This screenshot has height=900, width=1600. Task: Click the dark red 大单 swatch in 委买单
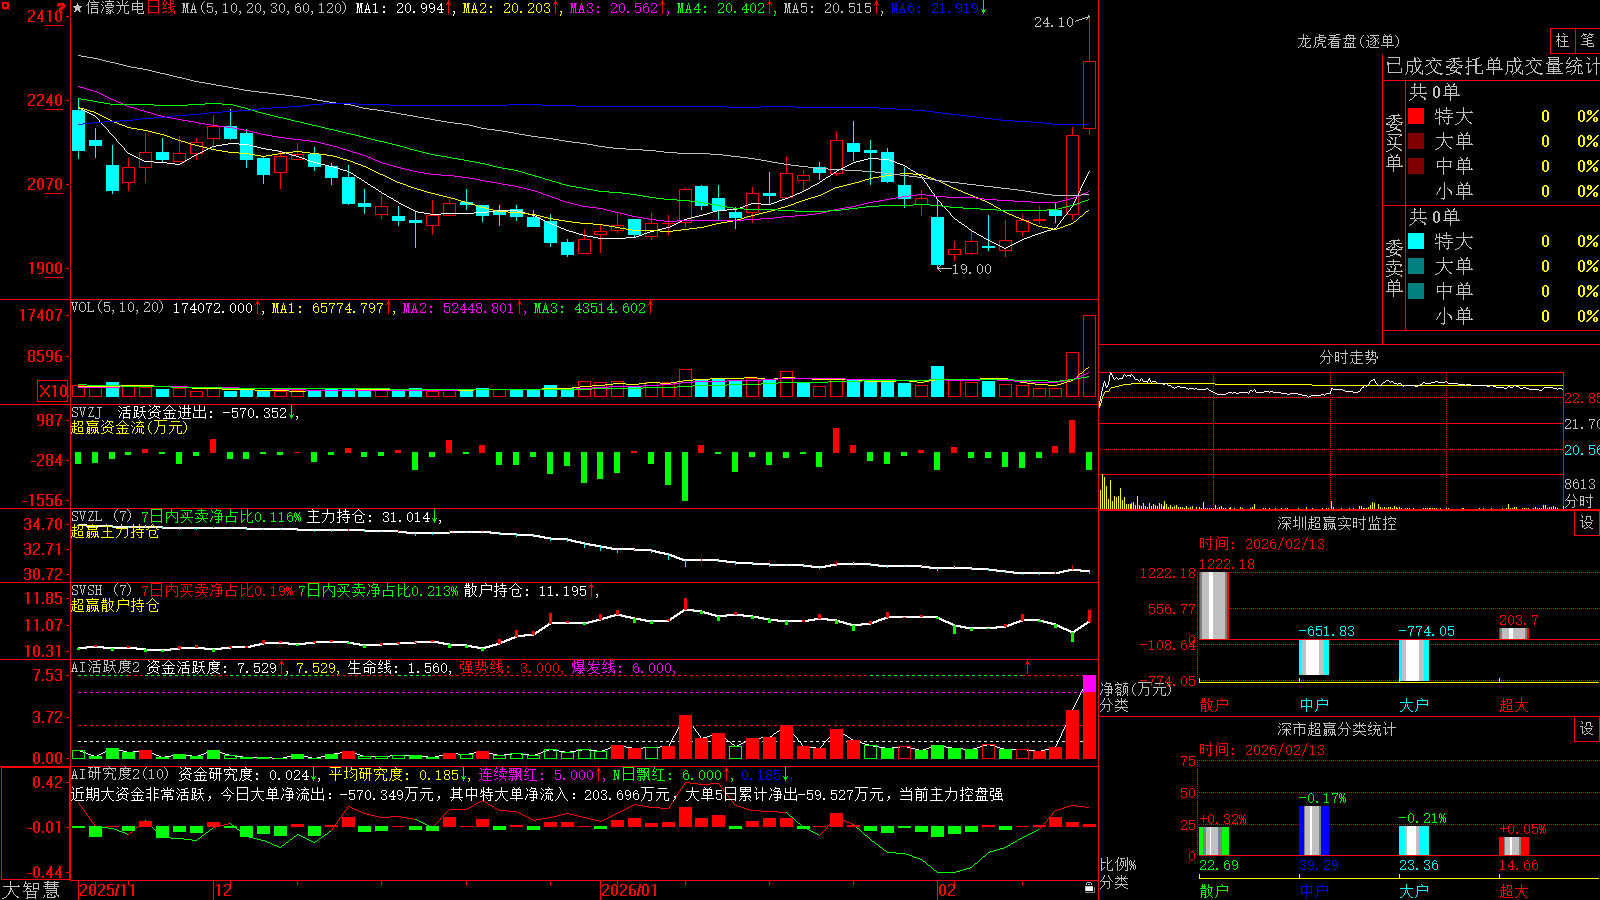(x=1416, y=141)
